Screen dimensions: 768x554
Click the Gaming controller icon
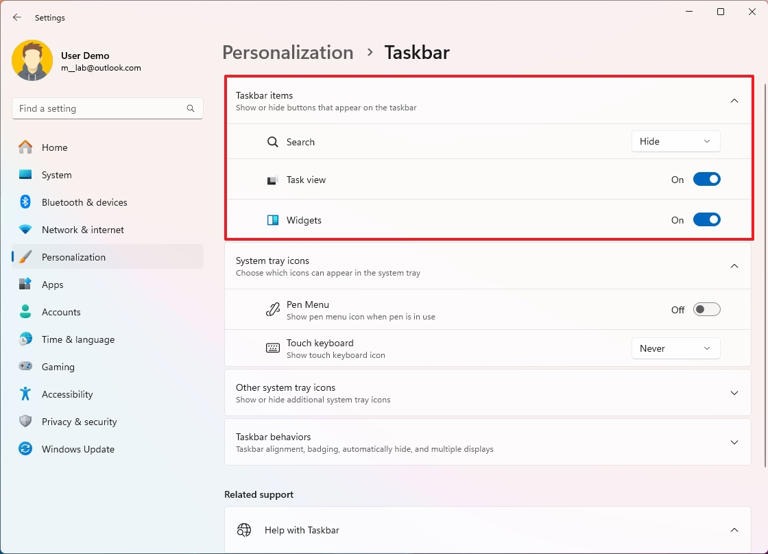25,366
